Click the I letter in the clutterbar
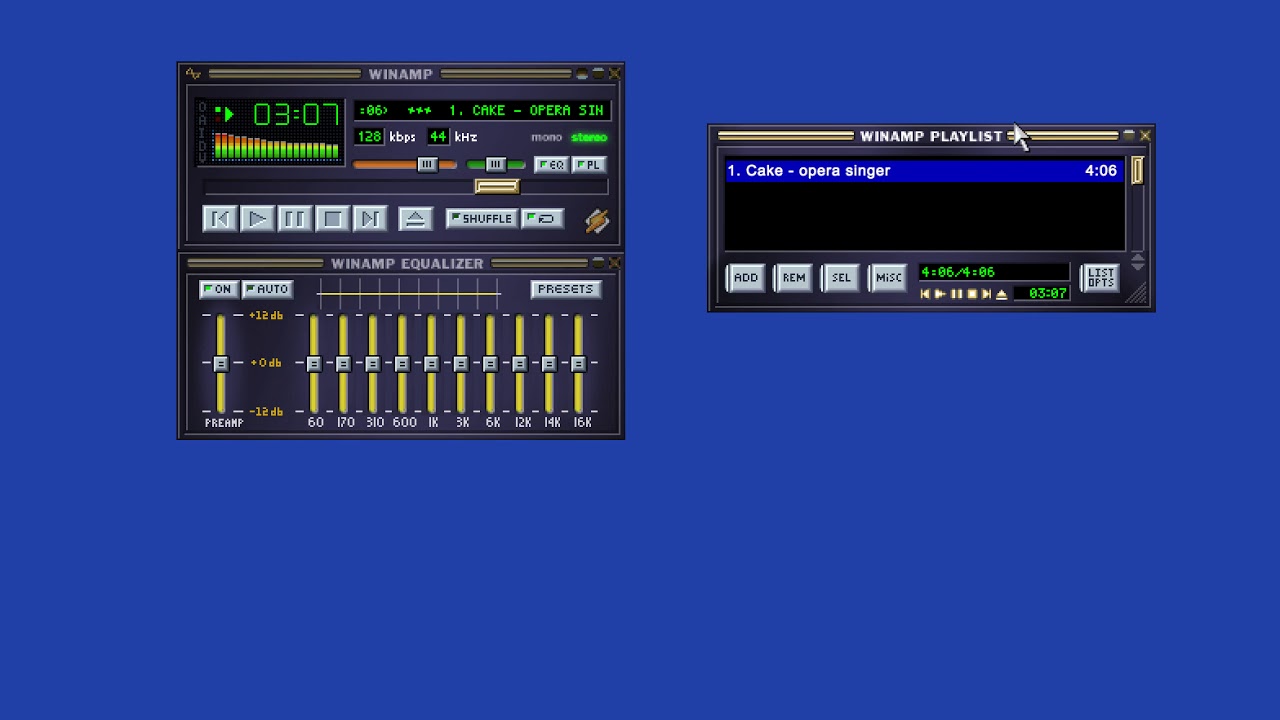This screenshot has width=1280, height=720. [202, 132]
